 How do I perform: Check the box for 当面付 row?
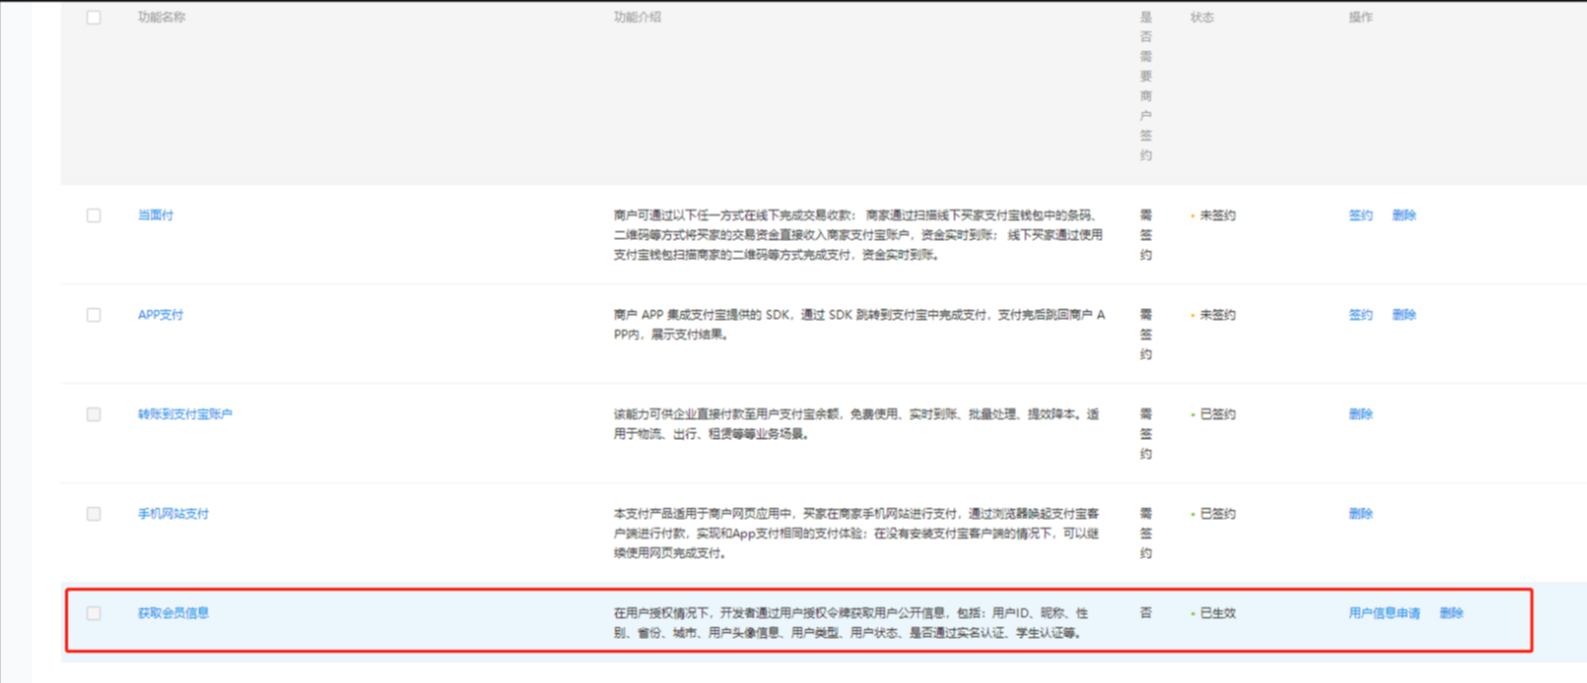click(94, 215)
